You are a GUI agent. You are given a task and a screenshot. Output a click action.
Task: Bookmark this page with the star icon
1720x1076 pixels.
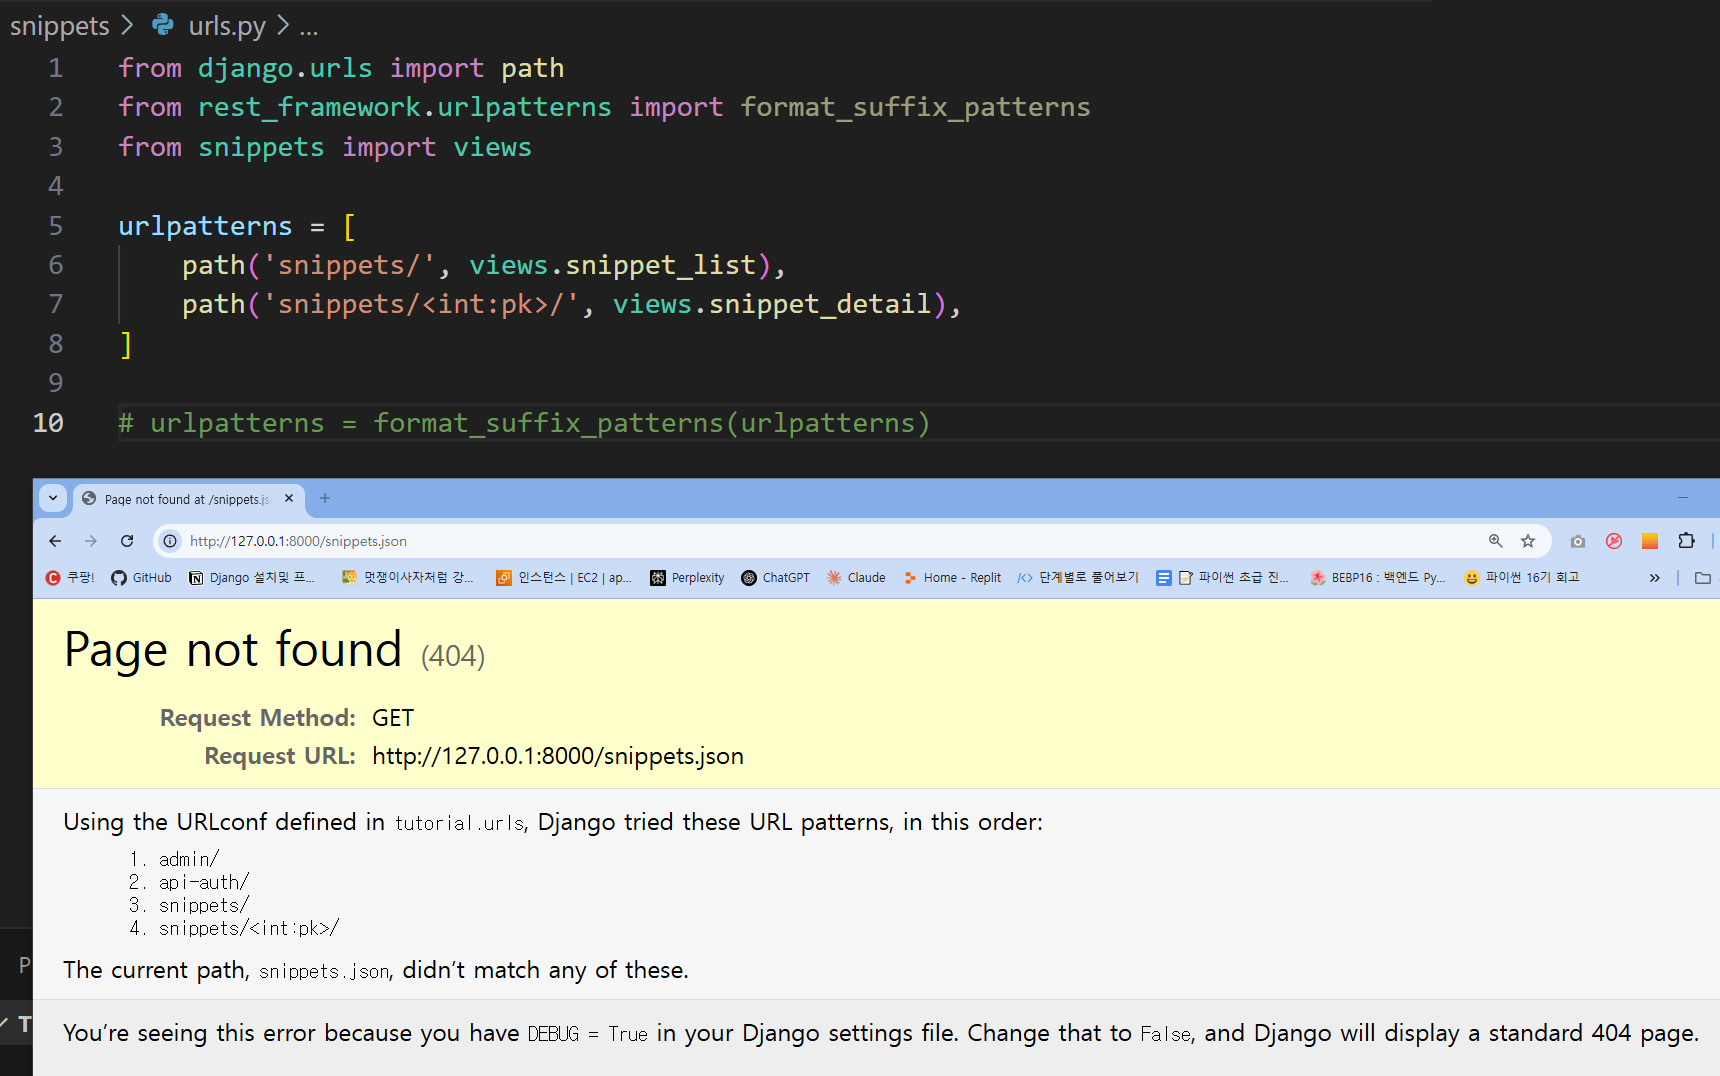[1528, 541]
